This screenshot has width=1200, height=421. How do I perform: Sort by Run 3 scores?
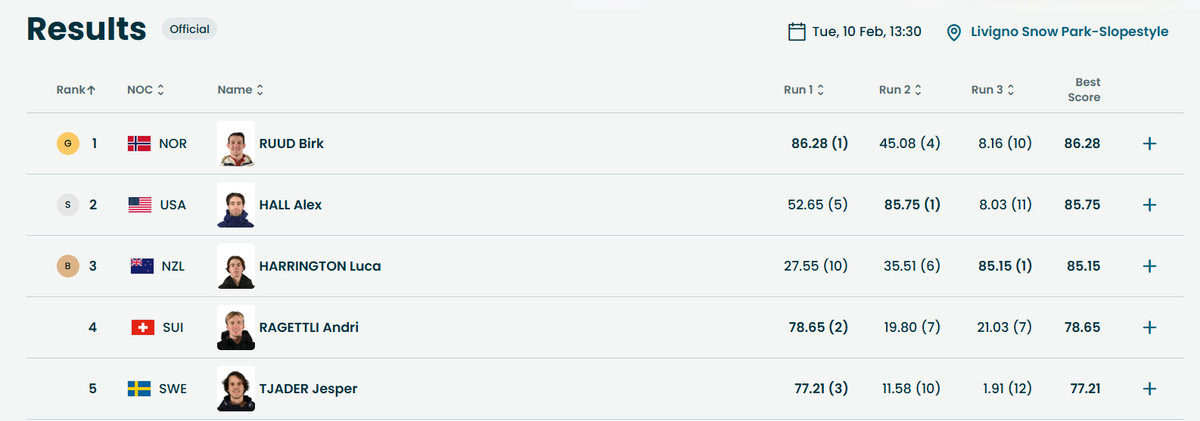pos(992,90)
